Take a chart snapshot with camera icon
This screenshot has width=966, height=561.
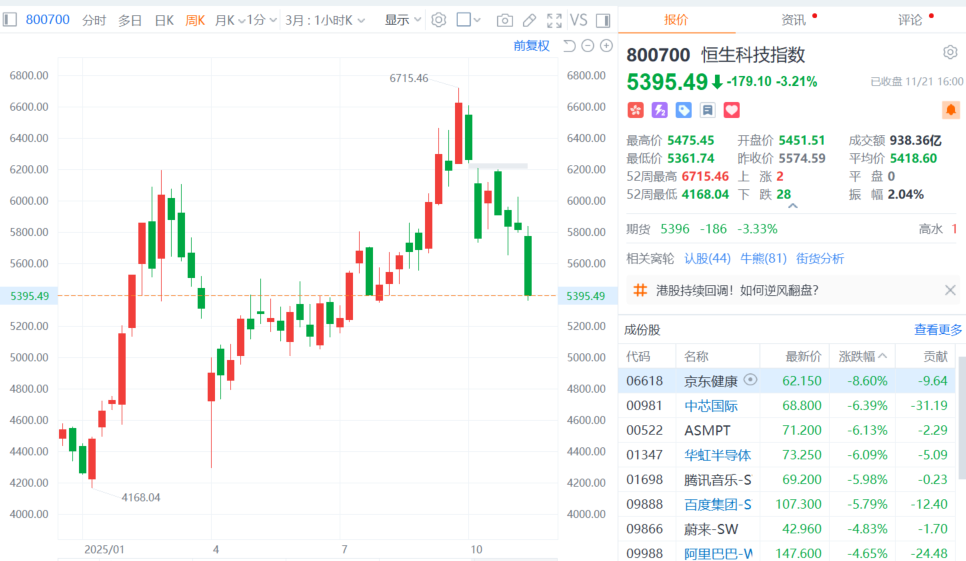click(x=505, y=21)
